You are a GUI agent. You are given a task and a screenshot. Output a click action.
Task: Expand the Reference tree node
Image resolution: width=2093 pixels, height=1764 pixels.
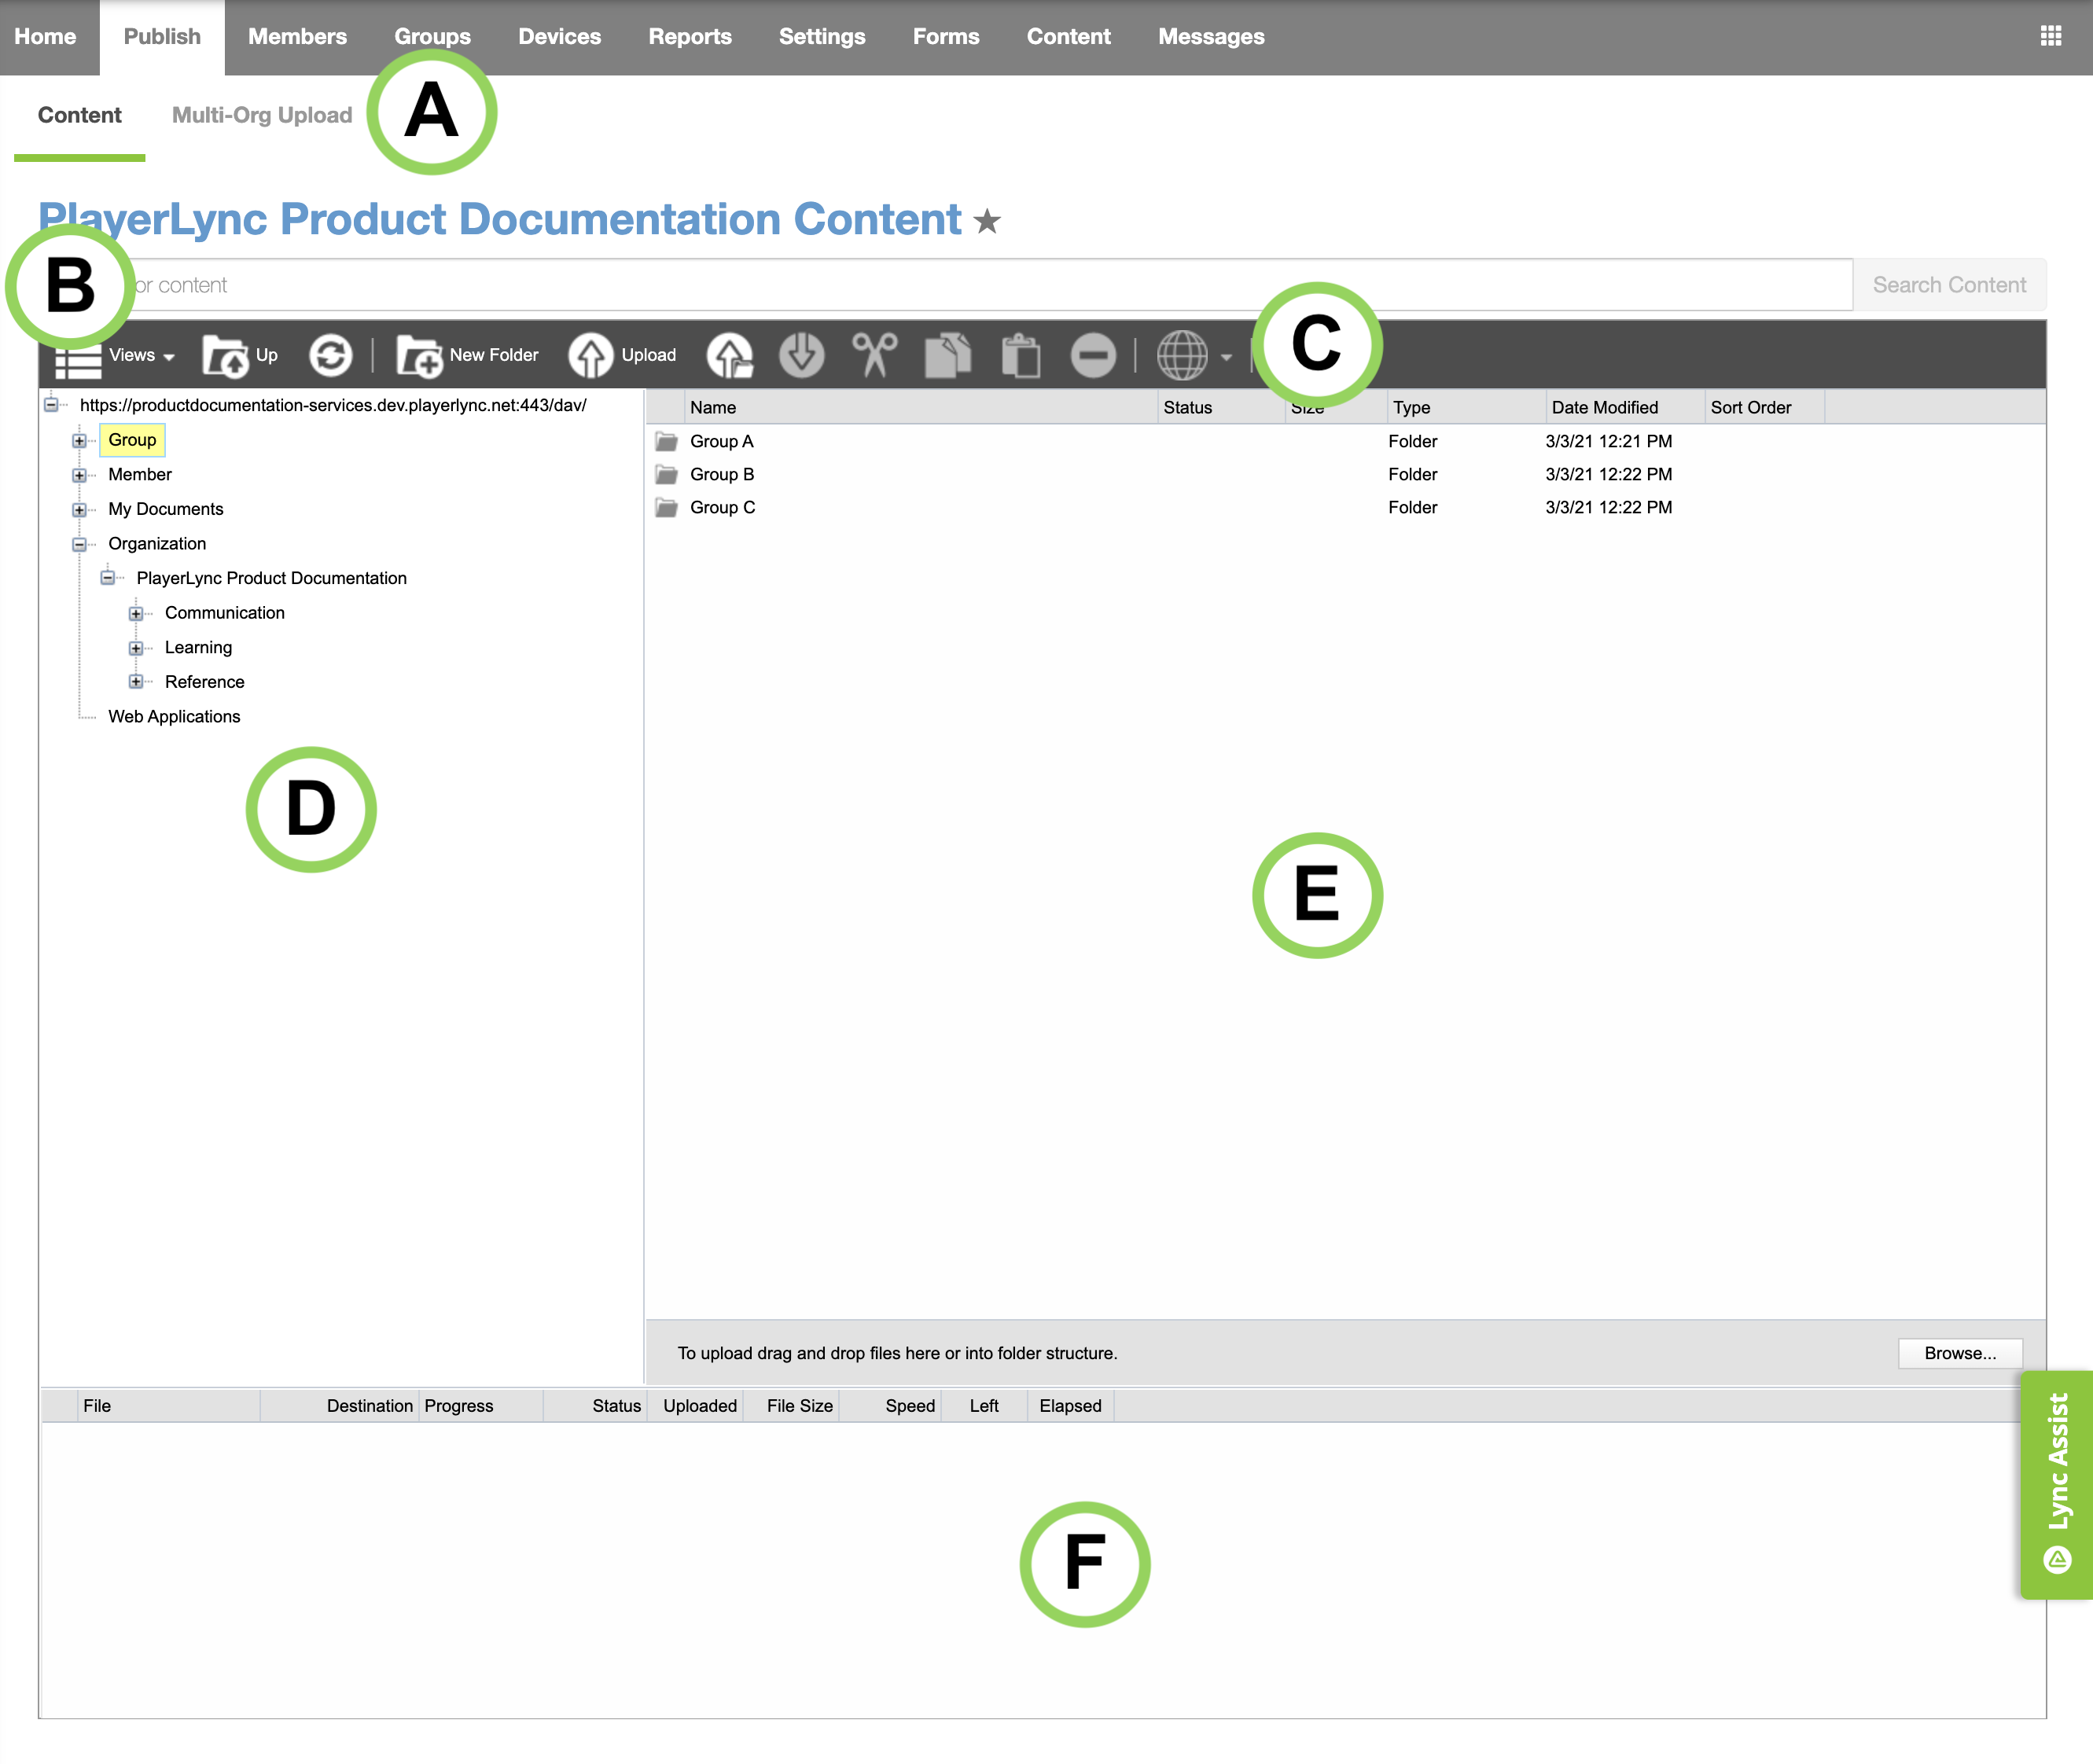click(136, 682)
